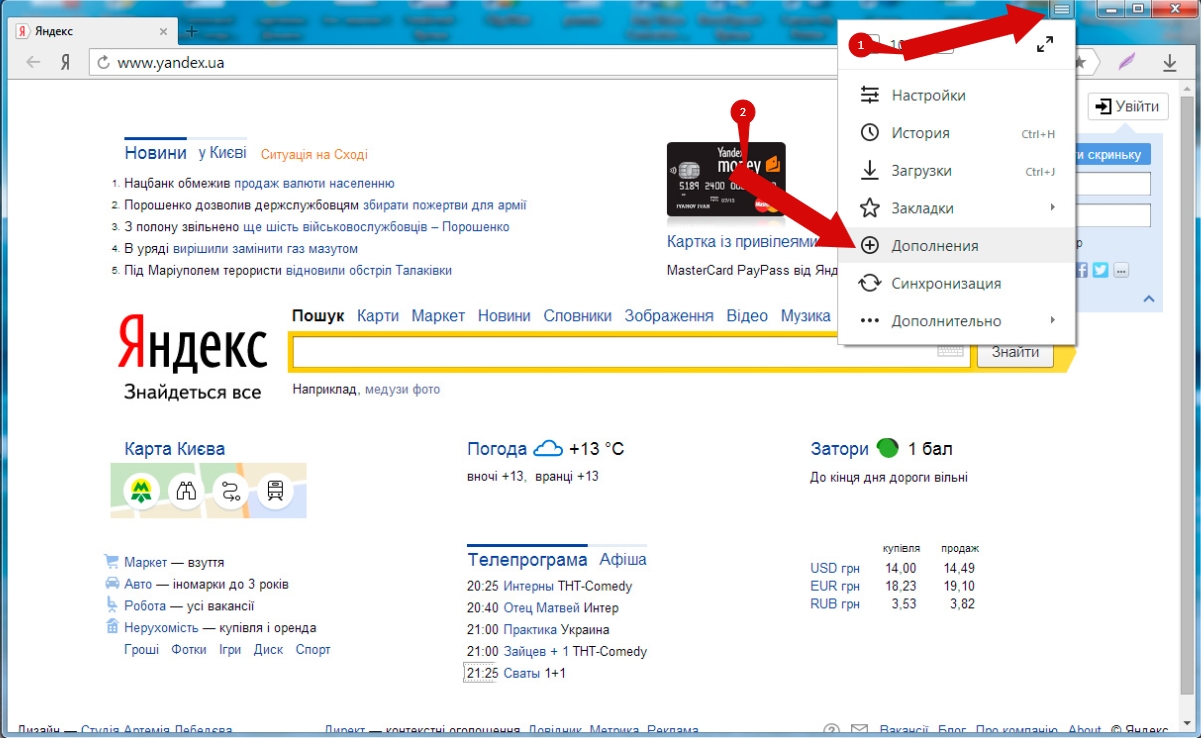Open the Афіша tab next to Телепрограма
The image size is (1201, 738).
tap(623, 559)
